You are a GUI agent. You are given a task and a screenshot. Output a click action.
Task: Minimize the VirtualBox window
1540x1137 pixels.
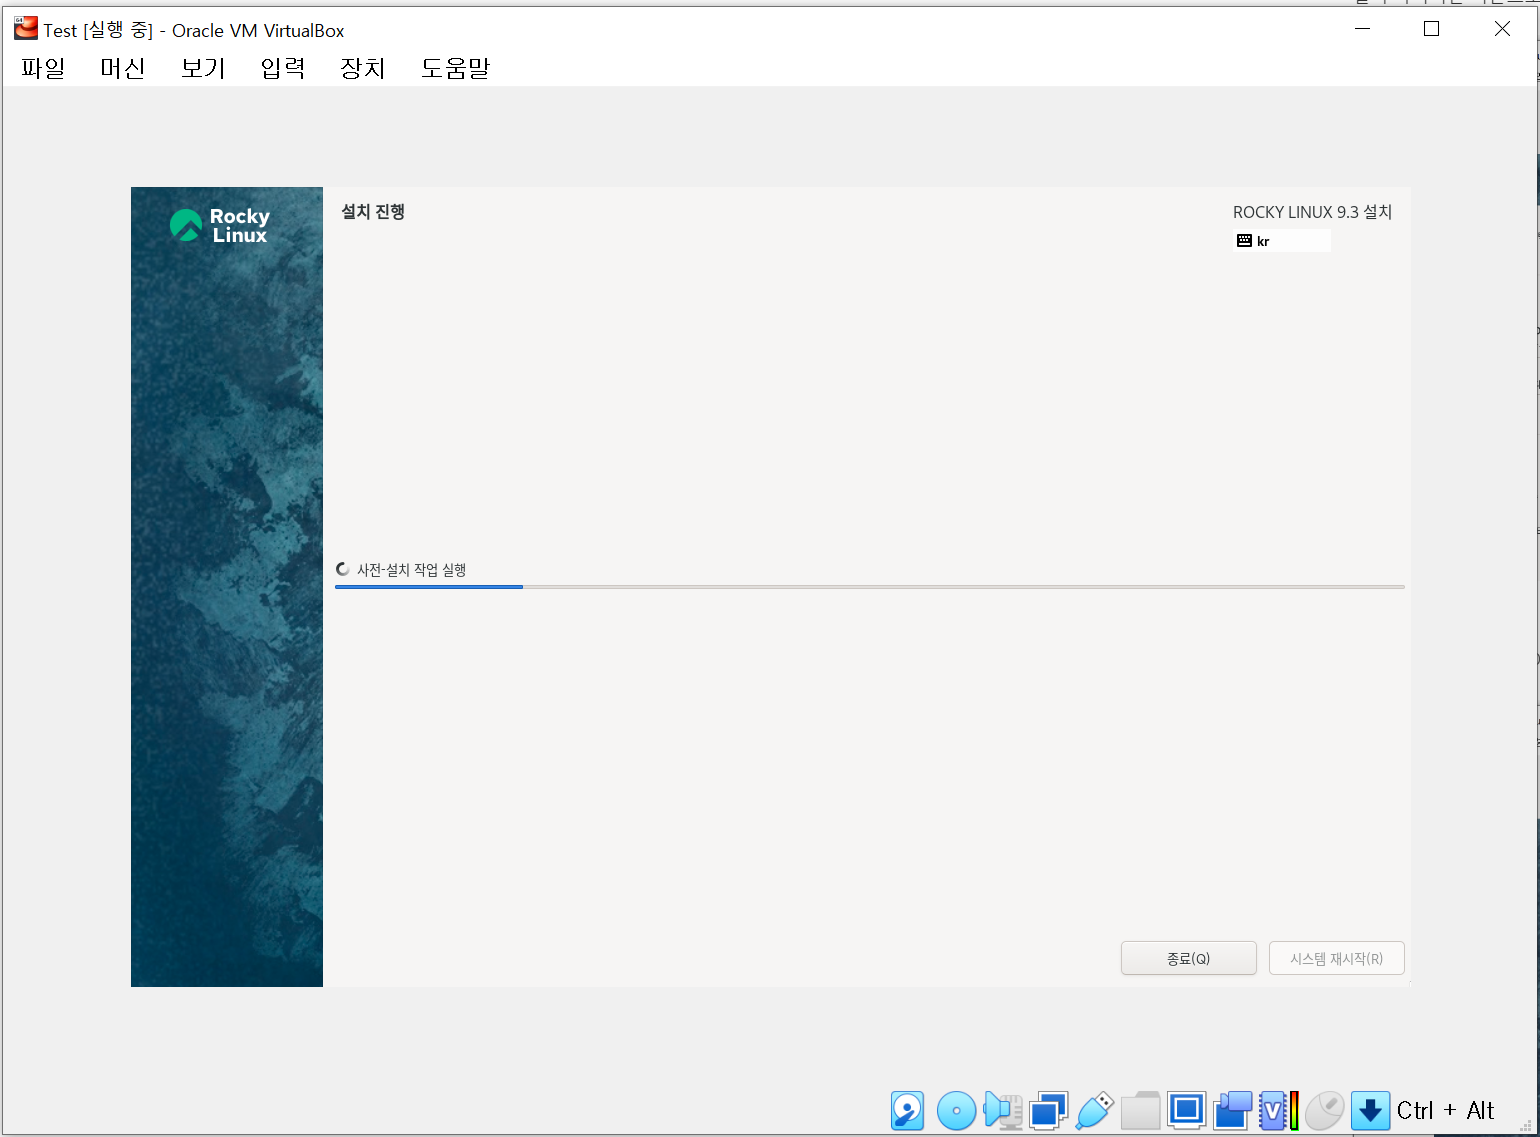tap(1362, 29)
